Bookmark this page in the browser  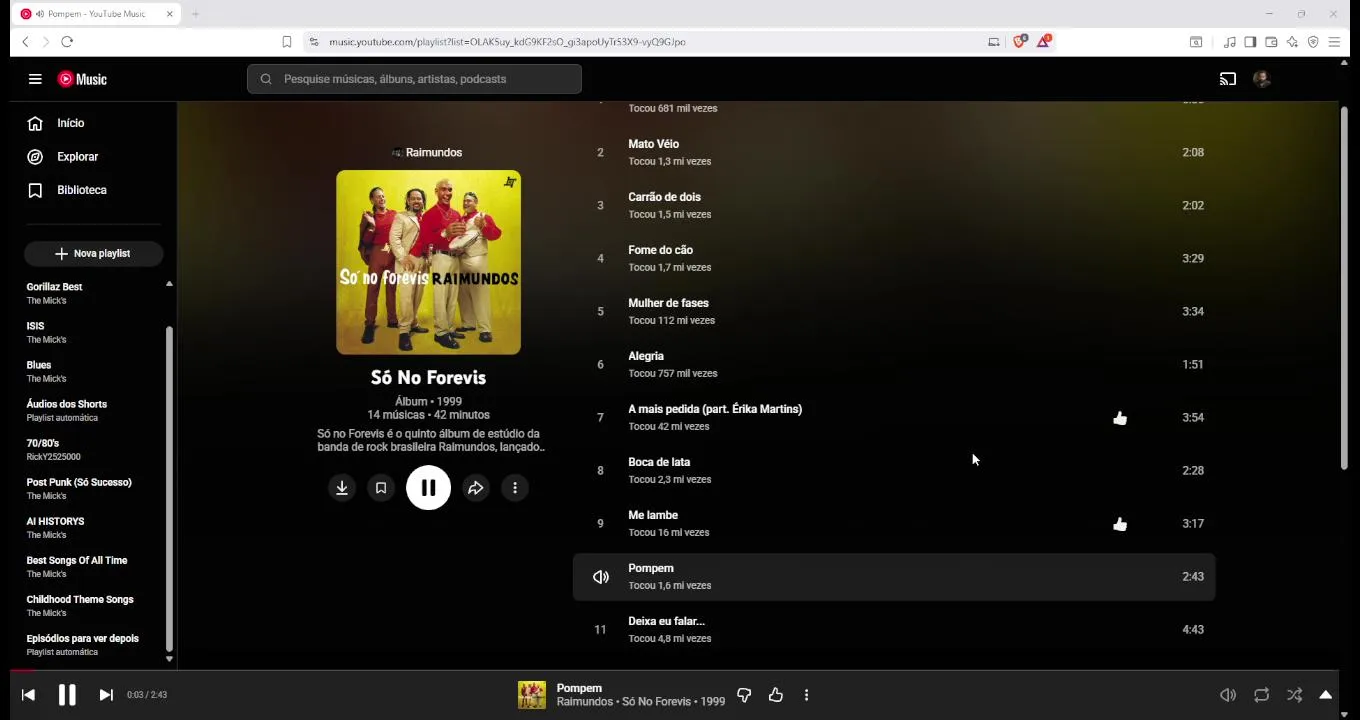(287, 42)
